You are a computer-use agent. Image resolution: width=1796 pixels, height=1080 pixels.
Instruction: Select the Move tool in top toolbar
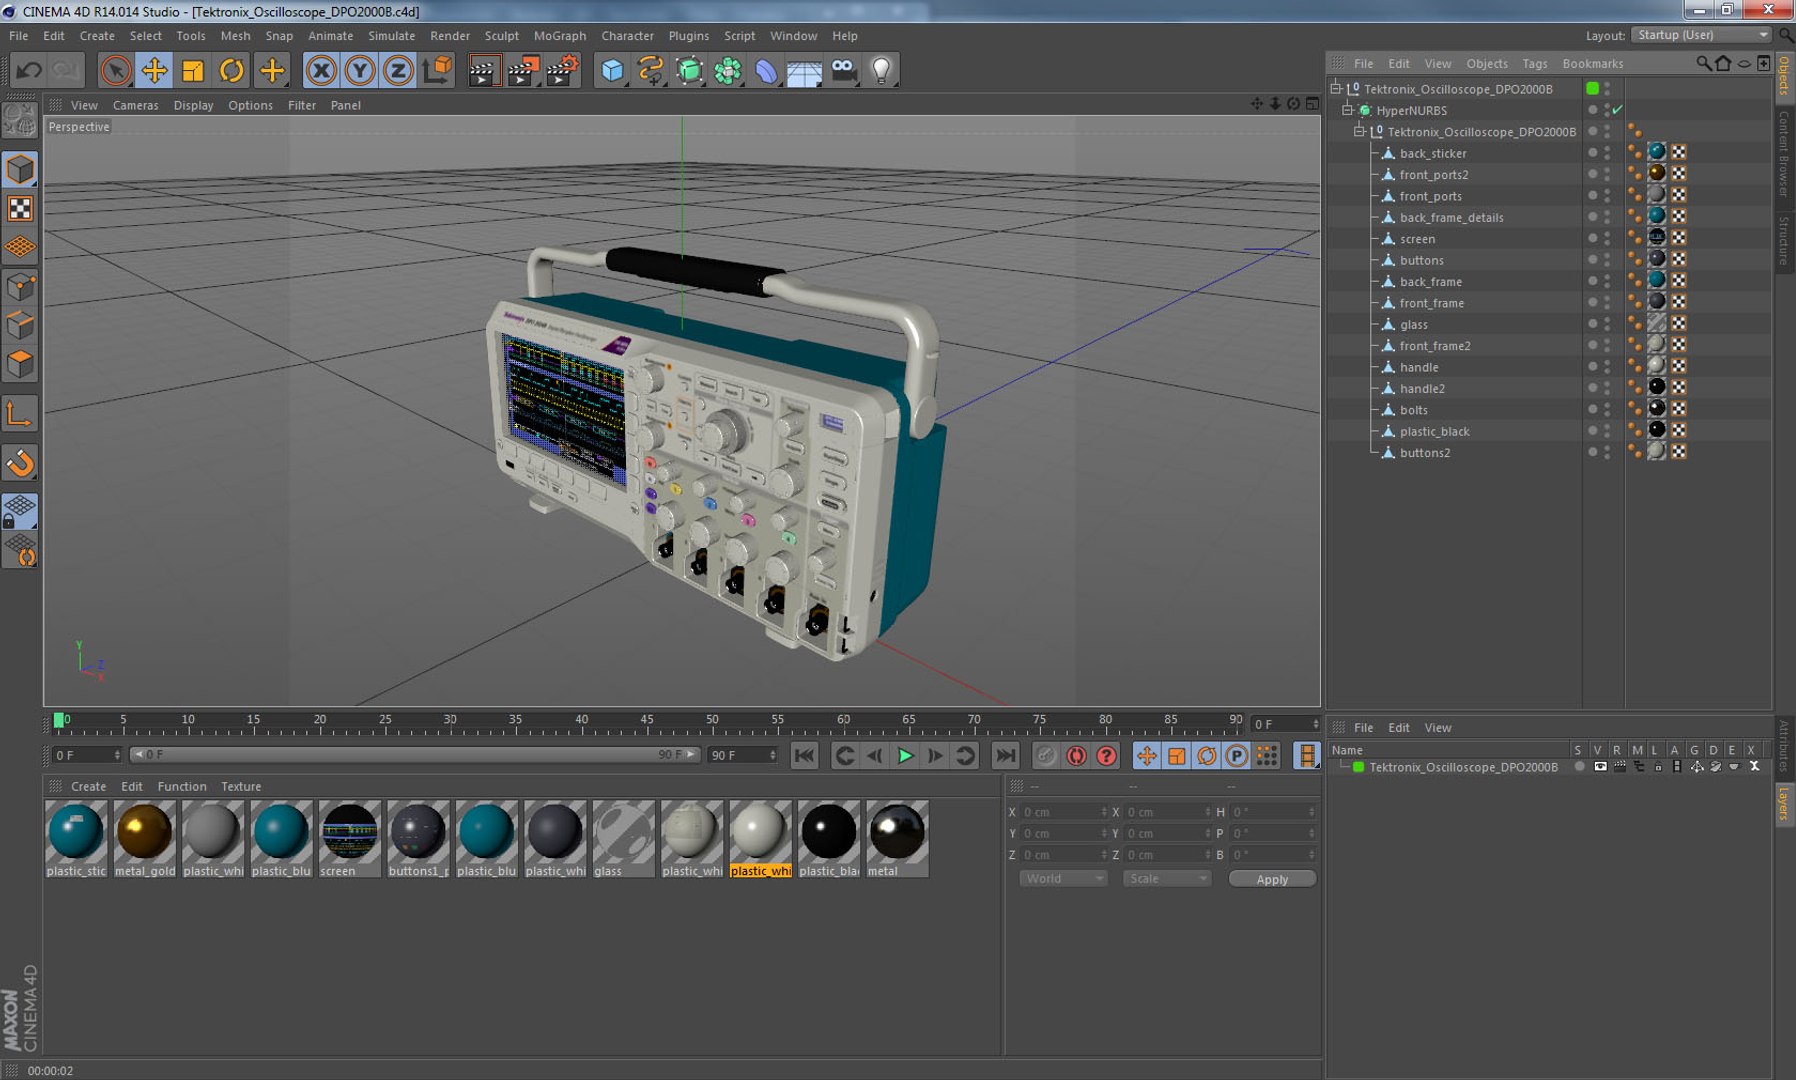click(154, 70)
